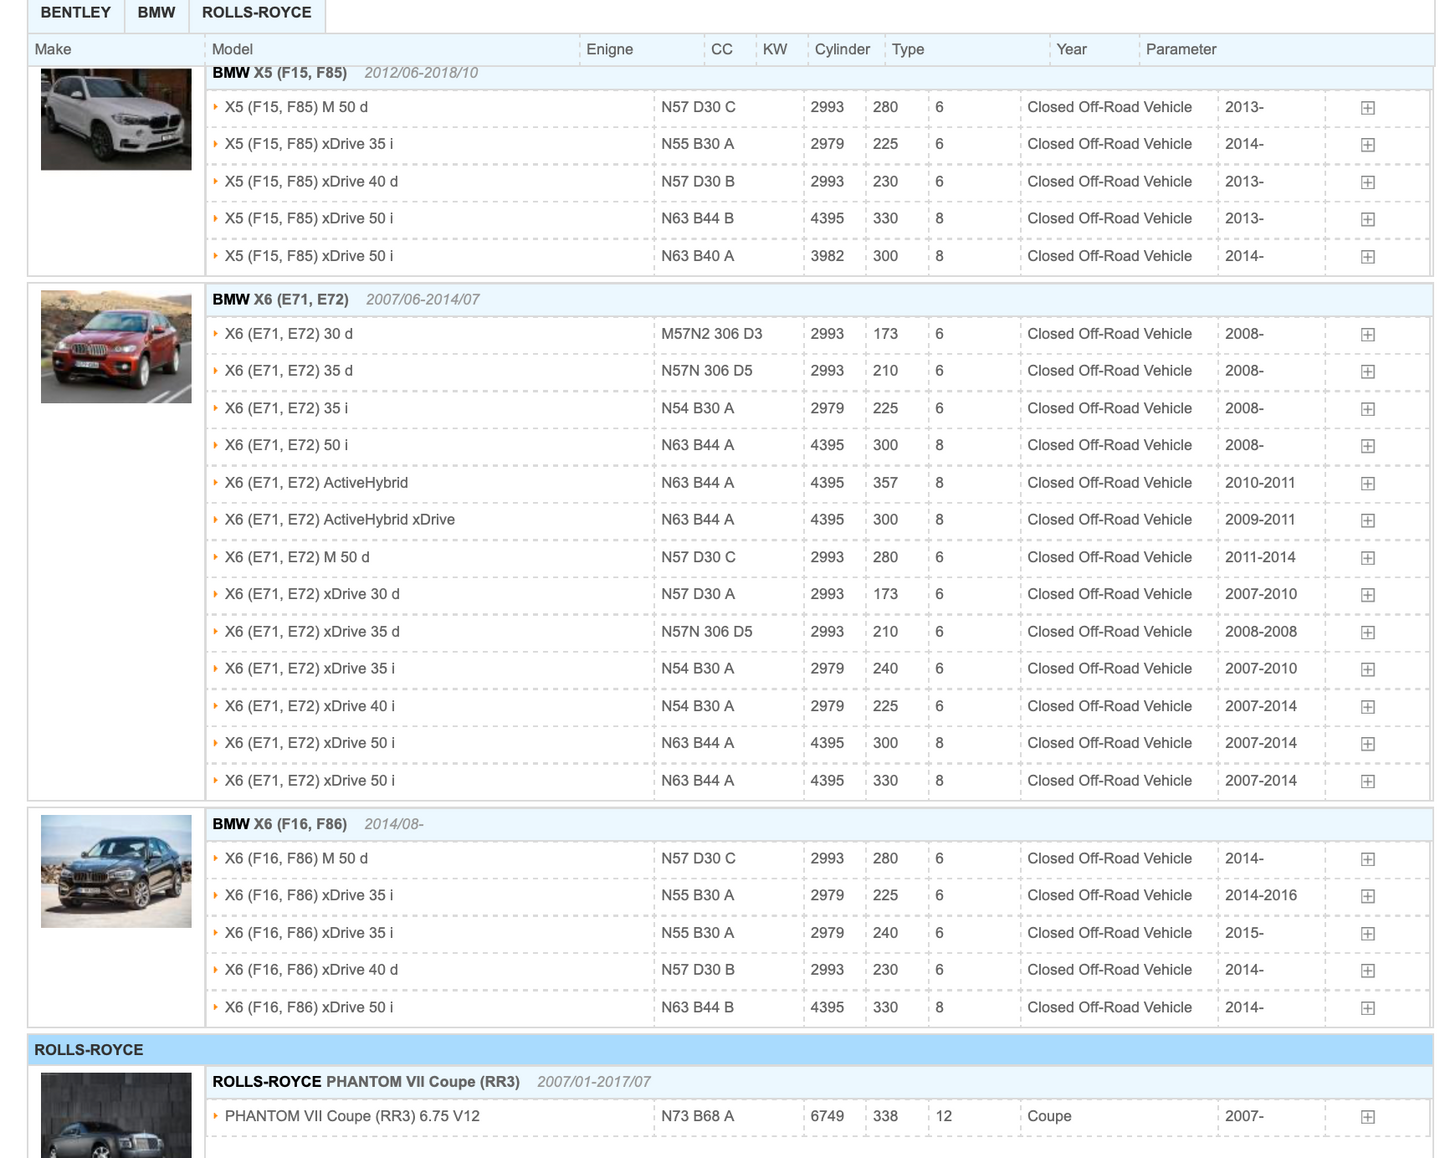The height and width of the screenshot is (1158, 1445).
Task: Open plus icon for X6 E71 xDrive 50 i 330 KW
Action: pyautogui.click(x=1367, y=781)
